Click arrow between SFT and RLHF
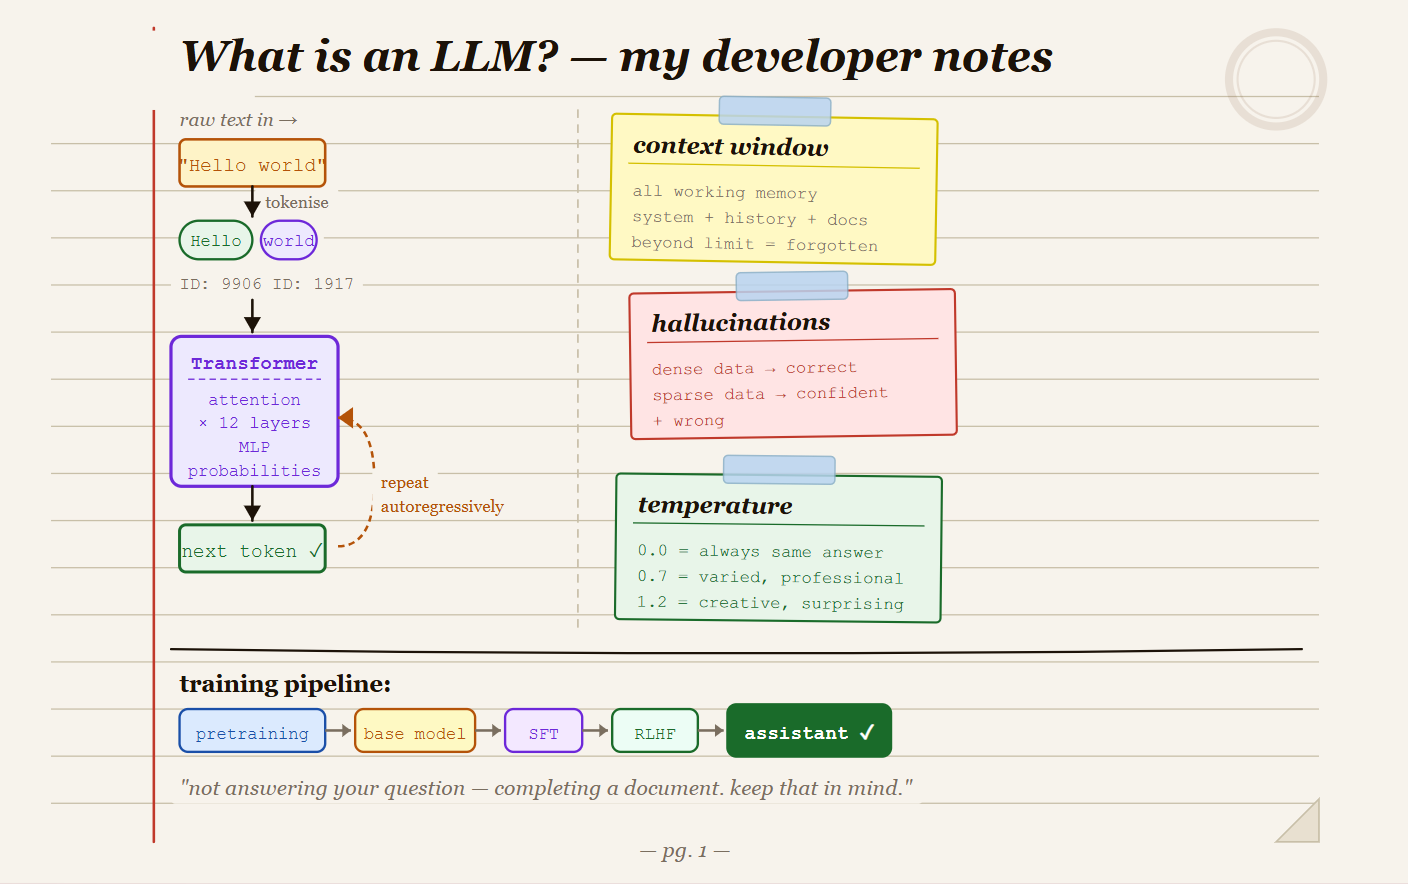The image size is (1408, 884). coord(596,731)
